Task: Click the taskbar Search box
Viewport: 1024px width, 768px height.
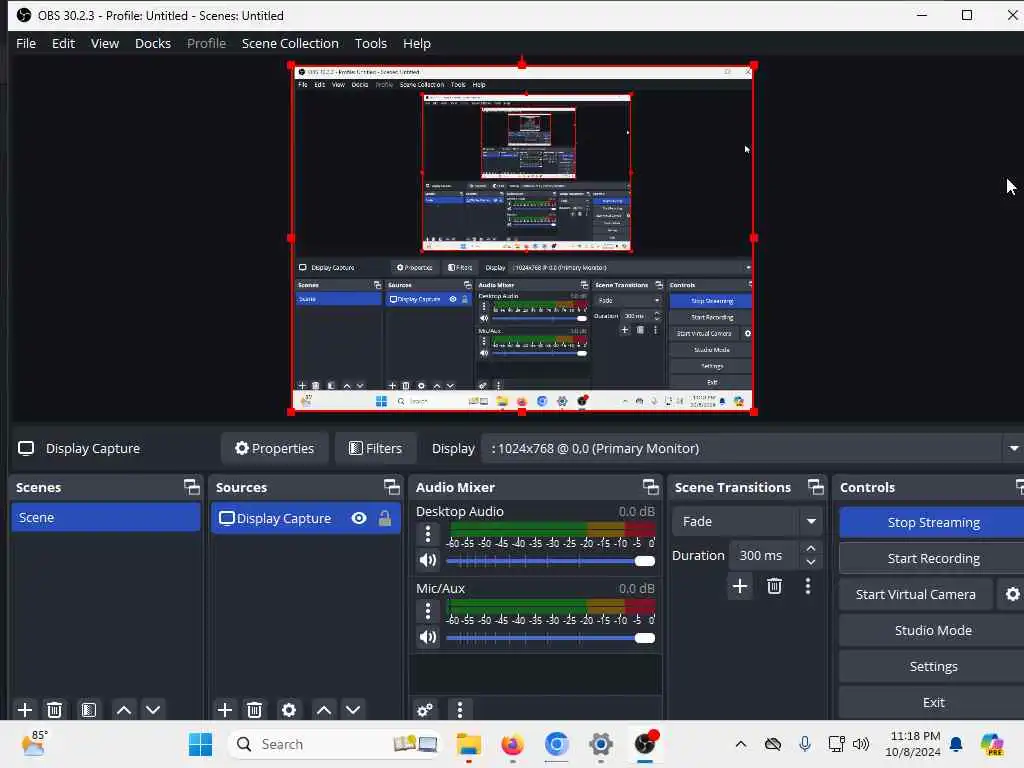Action: 336,744
